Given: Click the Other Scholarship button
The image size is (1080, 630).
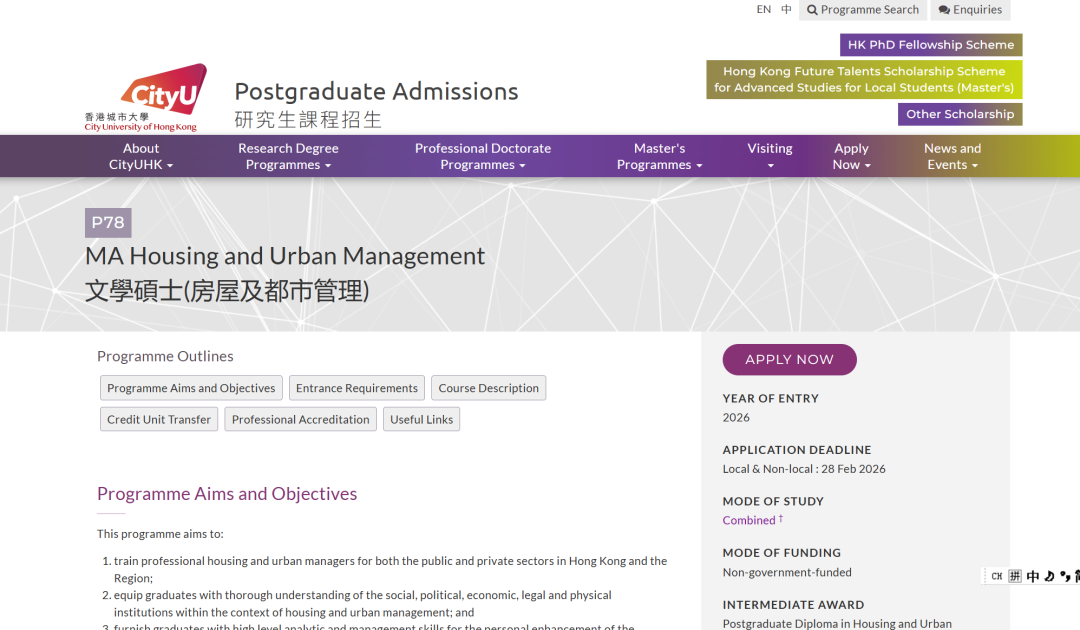Looking at the screenshot, I should click(959, 113).
